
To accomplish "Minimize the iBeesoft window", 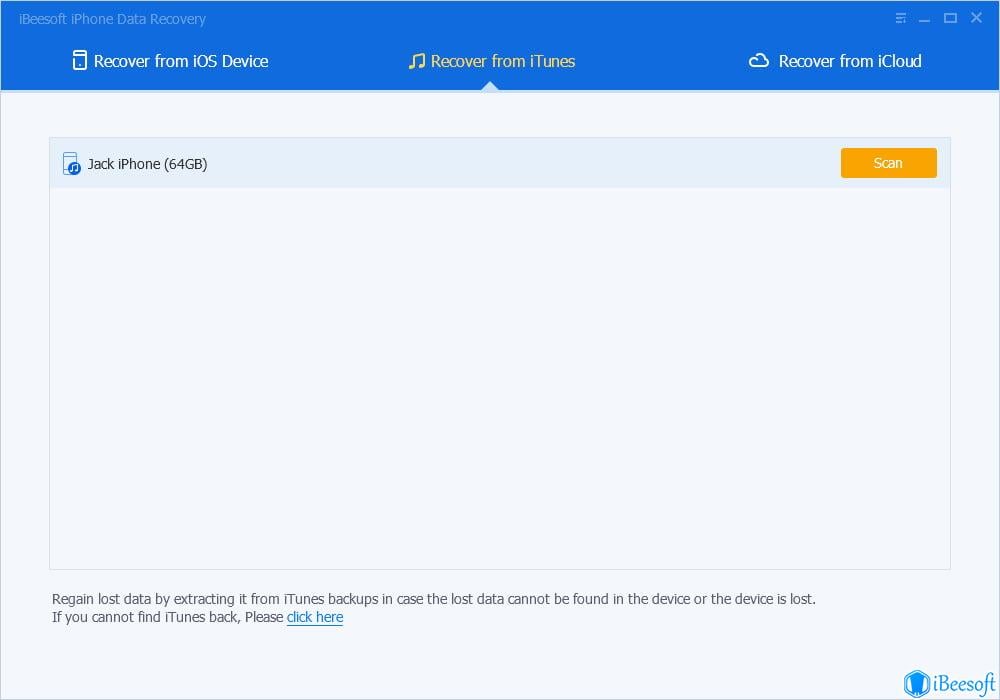I will pos(924,19).
